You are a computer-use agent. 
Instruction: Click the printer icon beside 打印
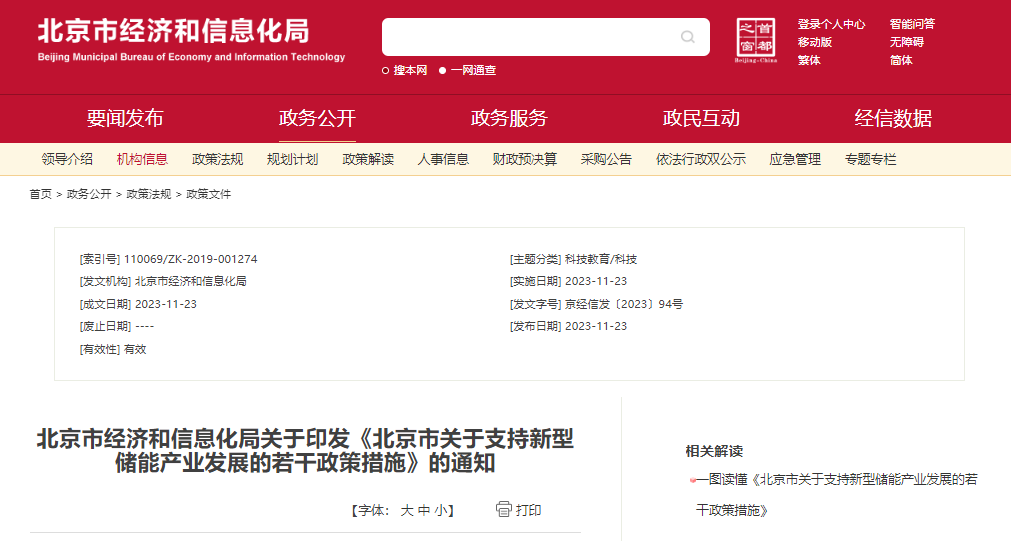coord(504,510)
